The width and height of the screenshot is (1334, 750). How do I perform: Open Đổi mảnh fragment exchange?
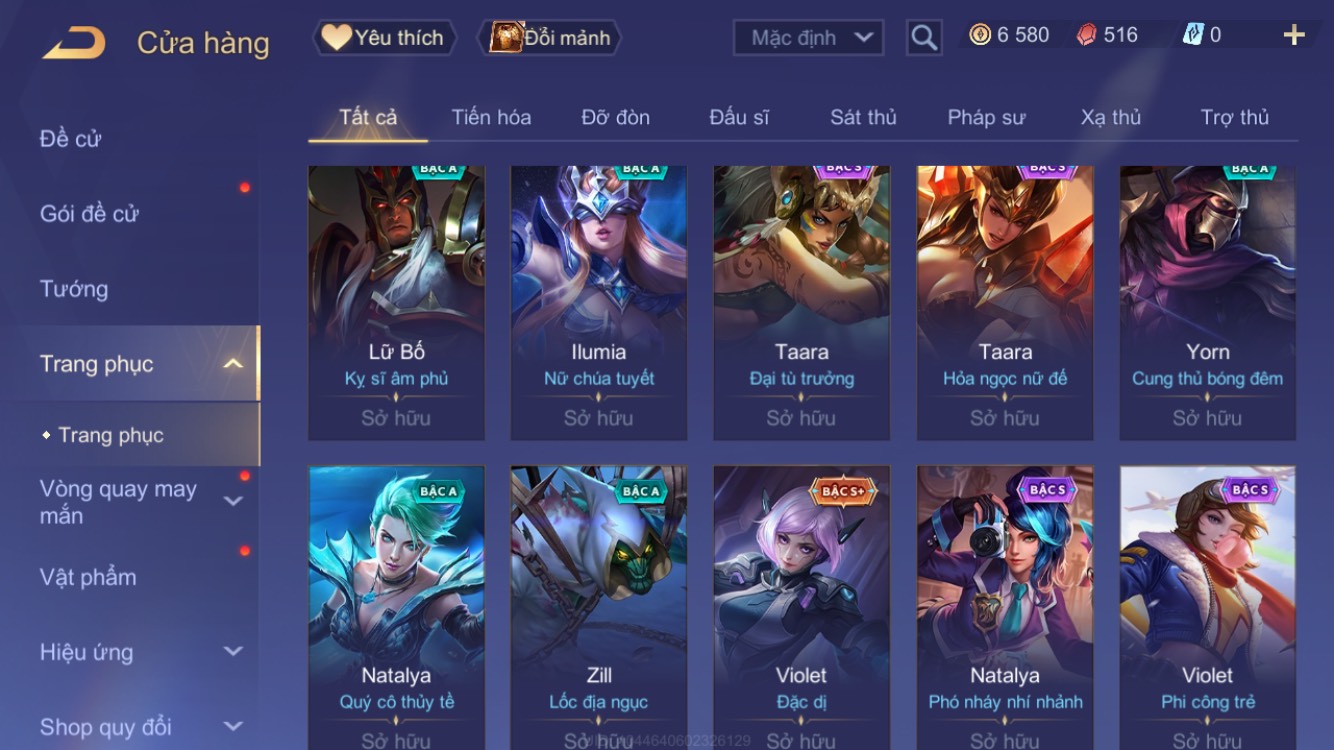point(551,38)
